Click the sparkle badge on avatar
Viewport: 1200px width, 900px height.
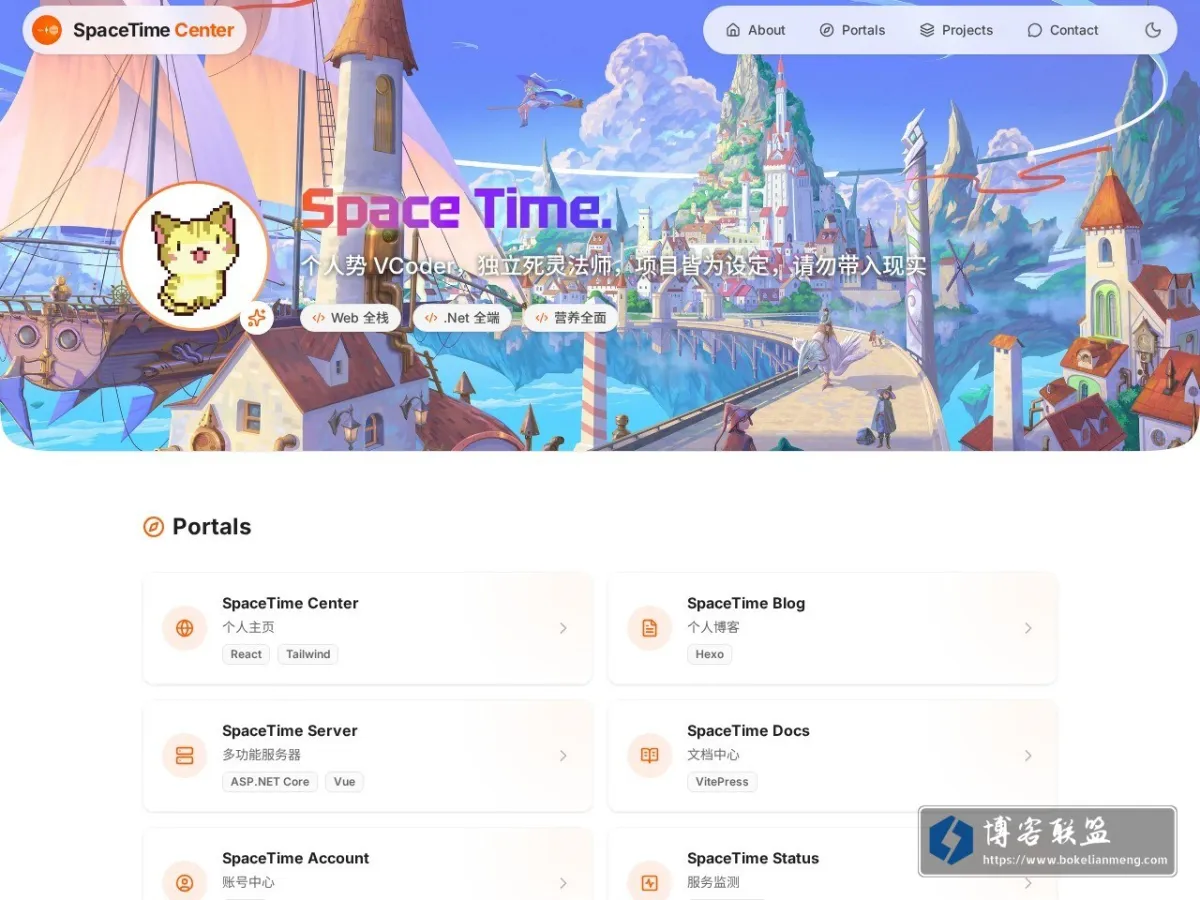pyautogui.click(x=257, y=318)
